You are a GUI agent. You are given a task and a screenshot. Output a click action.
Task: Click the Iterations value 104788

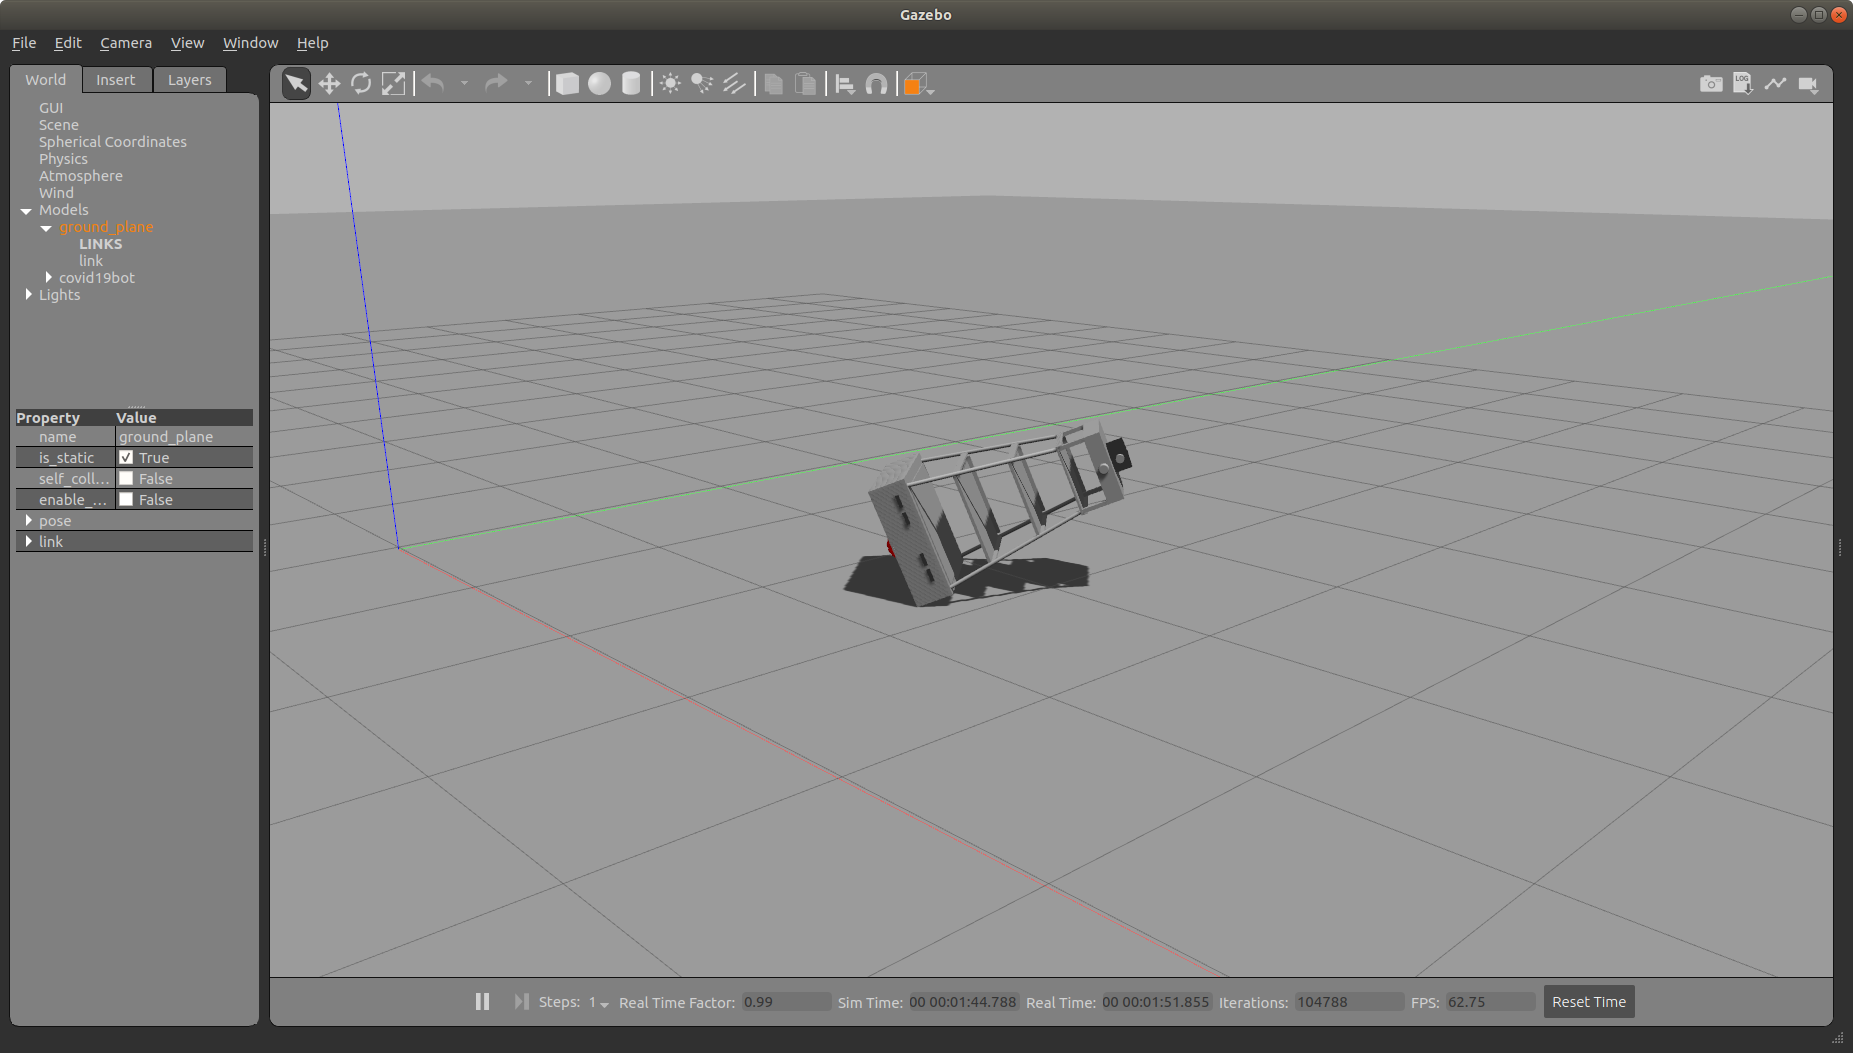pos(1349,1002)
